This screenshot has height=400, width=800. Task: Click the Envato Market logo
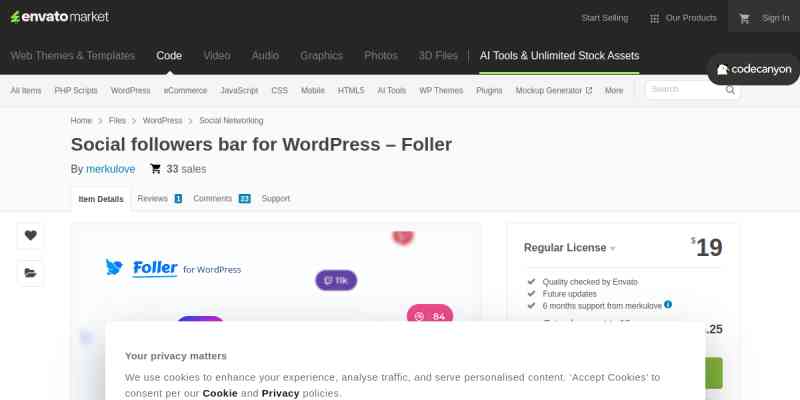[60, 17]
